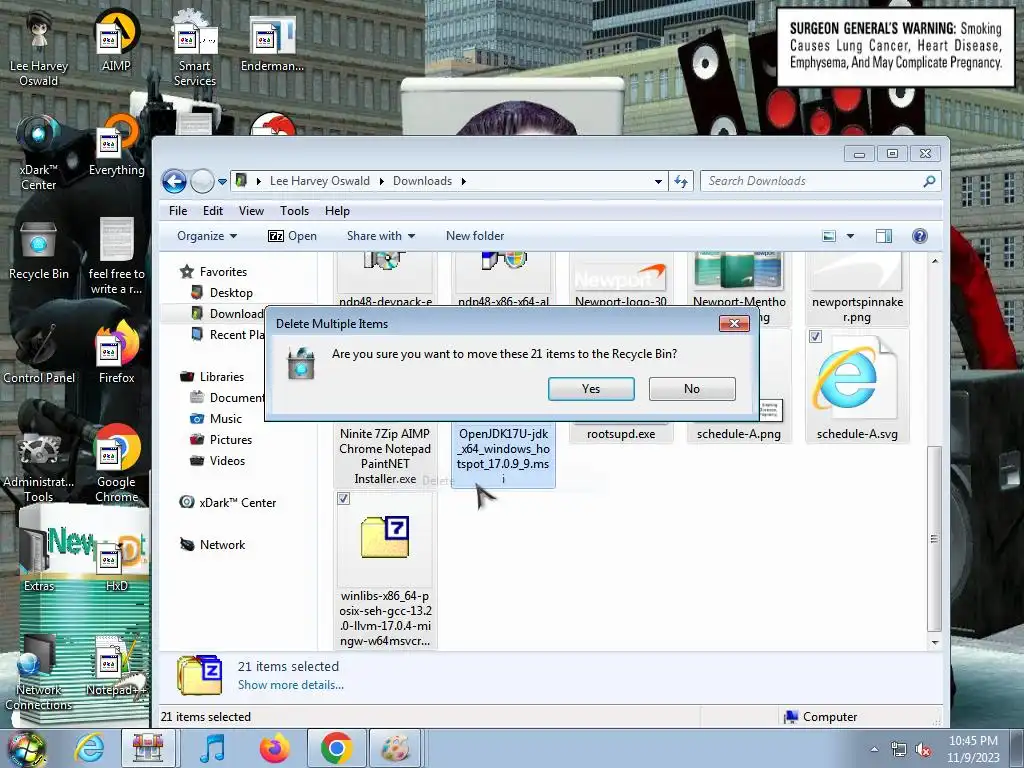Open the Firefox desktop shortcut
This screenshot has width=1024, height=768.
click(117, 353)
